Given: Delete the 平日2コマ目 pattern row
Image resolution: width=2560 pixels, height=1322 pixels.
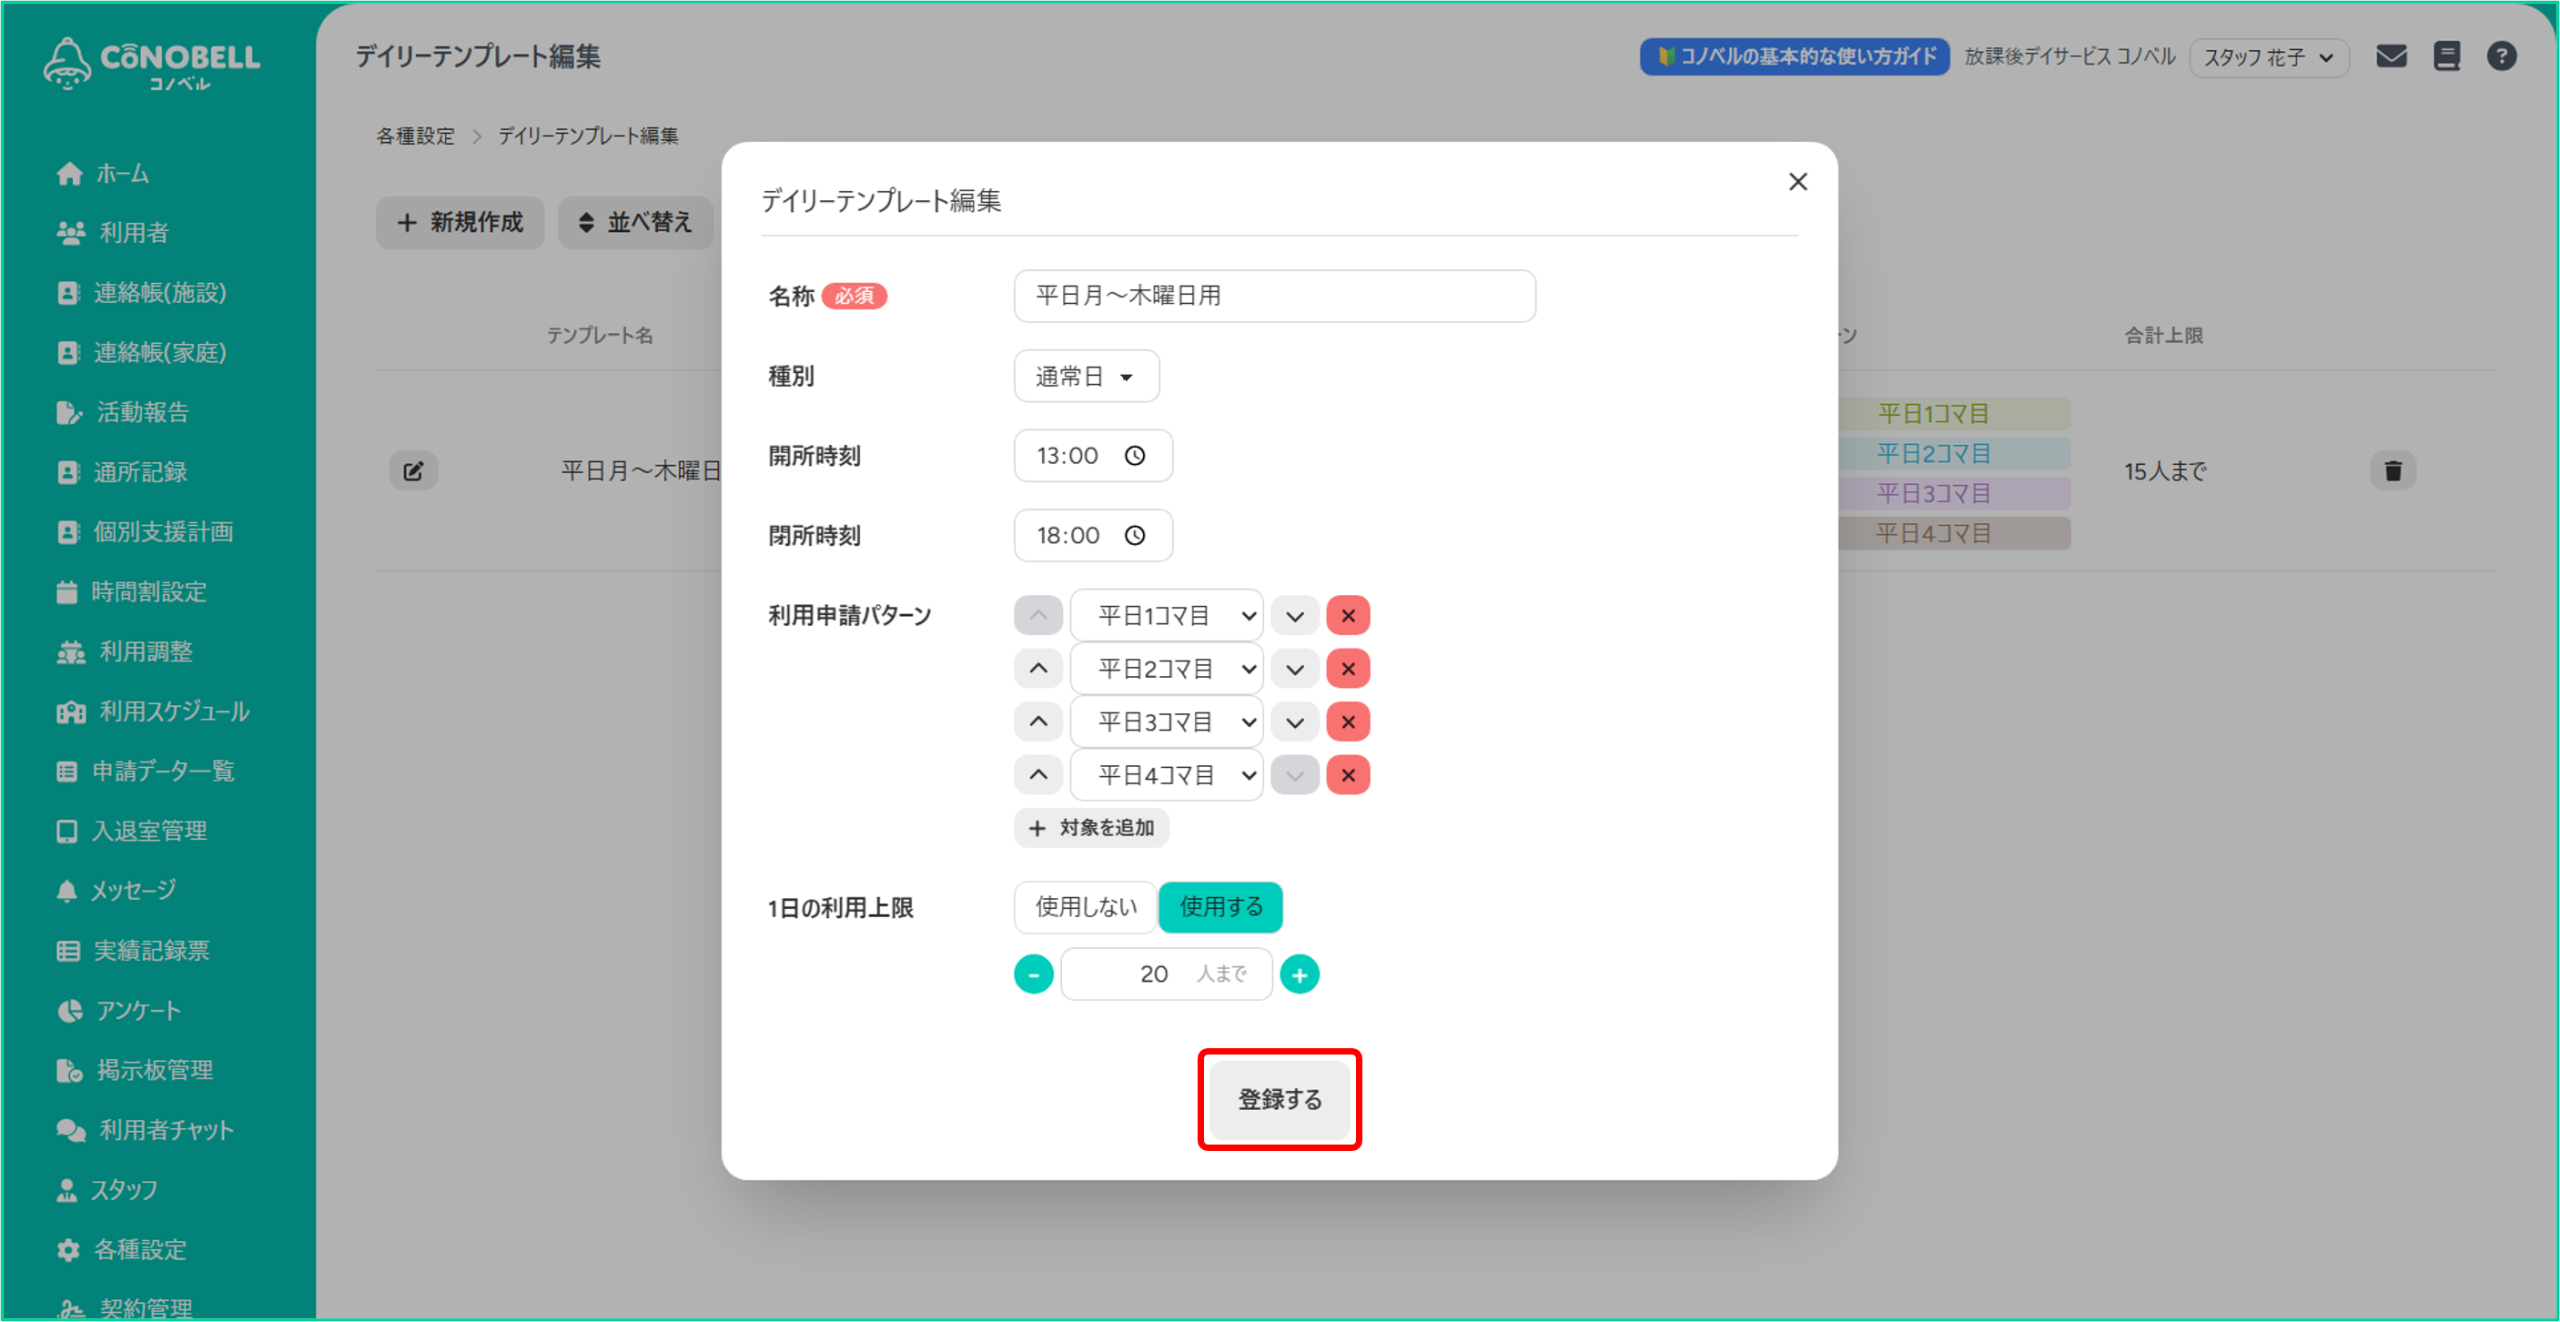Looking at the screenshot, I should [x=1348, y=669].
